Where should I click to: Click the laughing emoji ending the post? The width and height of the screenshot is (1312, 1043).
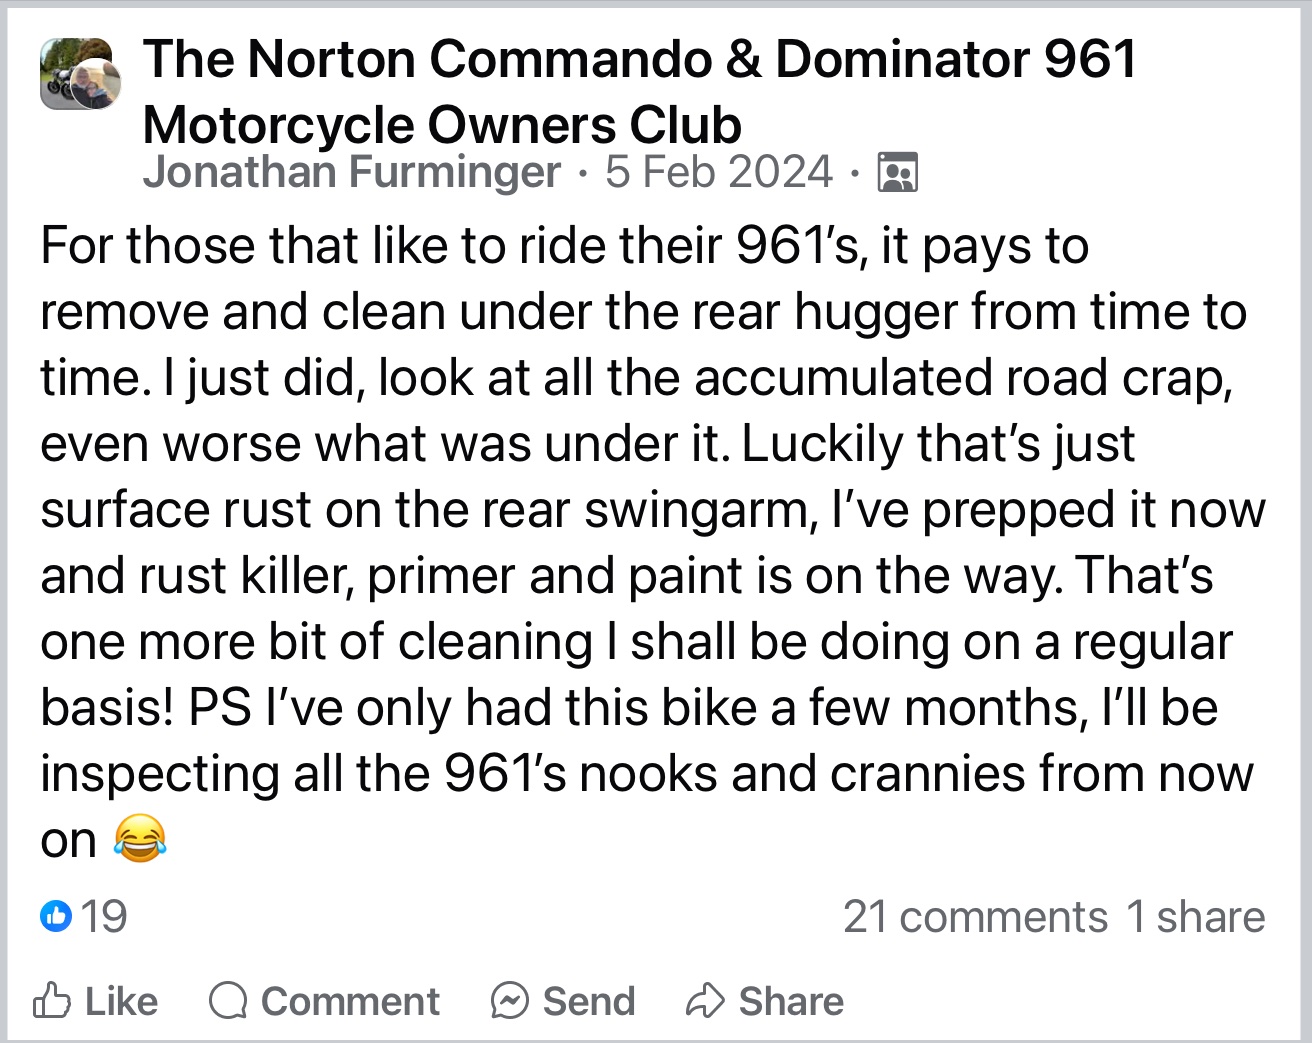pyautogui.click(x=139, y=840)
